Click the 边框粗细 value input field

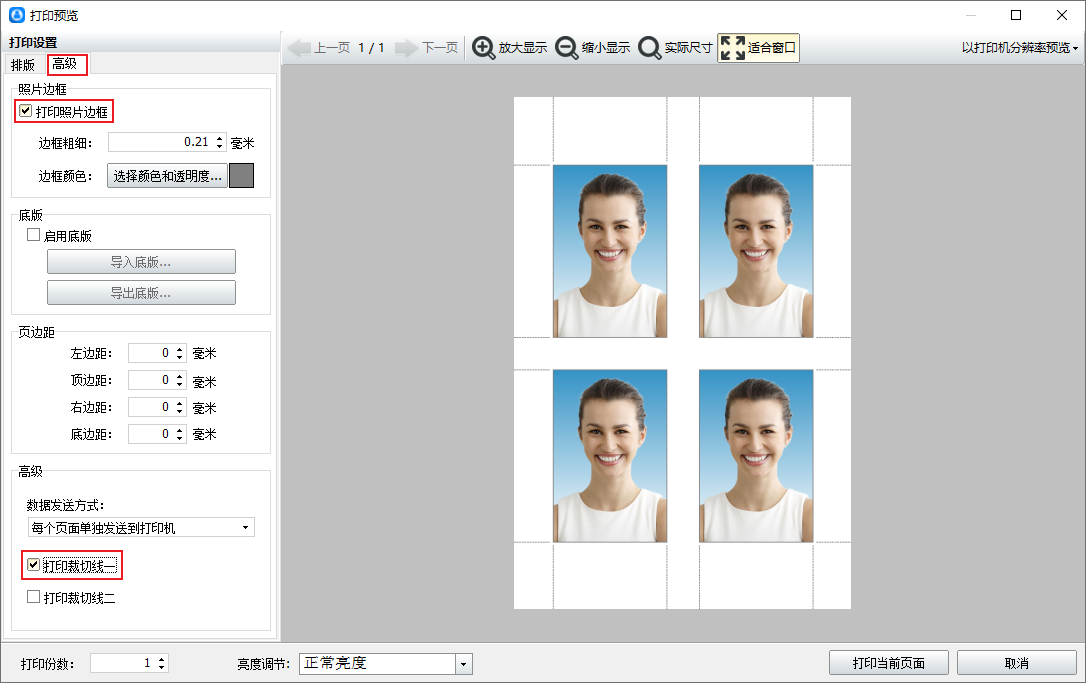point(160,143)
